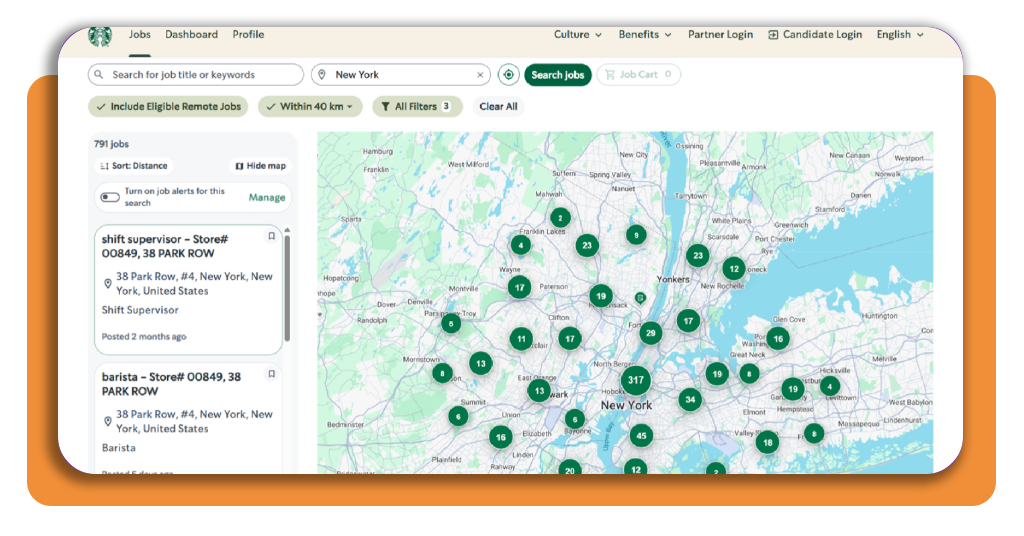
Task: Open the cluster labeled 5 near Parsippany
Action: point(451,324)
